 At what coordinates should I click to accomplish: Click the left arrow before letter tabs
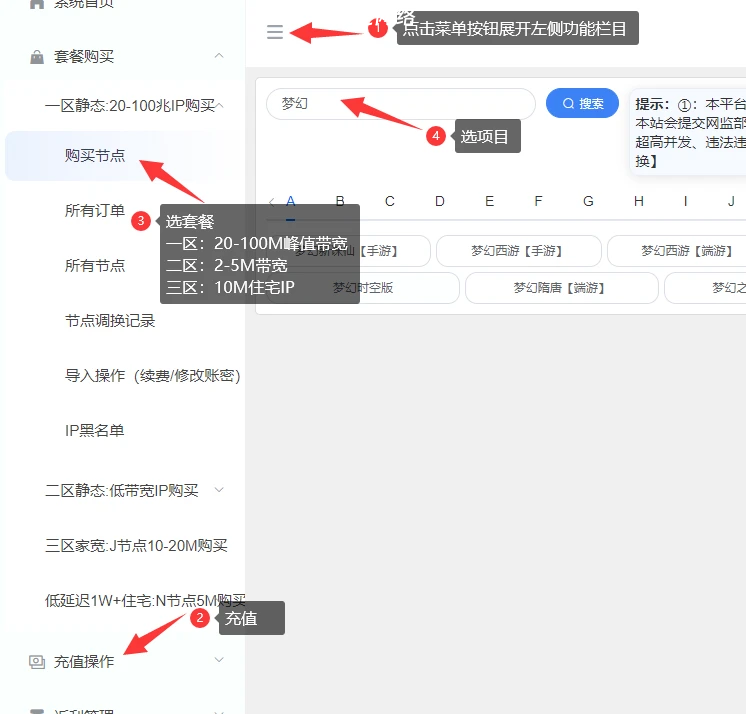[270, 202]
